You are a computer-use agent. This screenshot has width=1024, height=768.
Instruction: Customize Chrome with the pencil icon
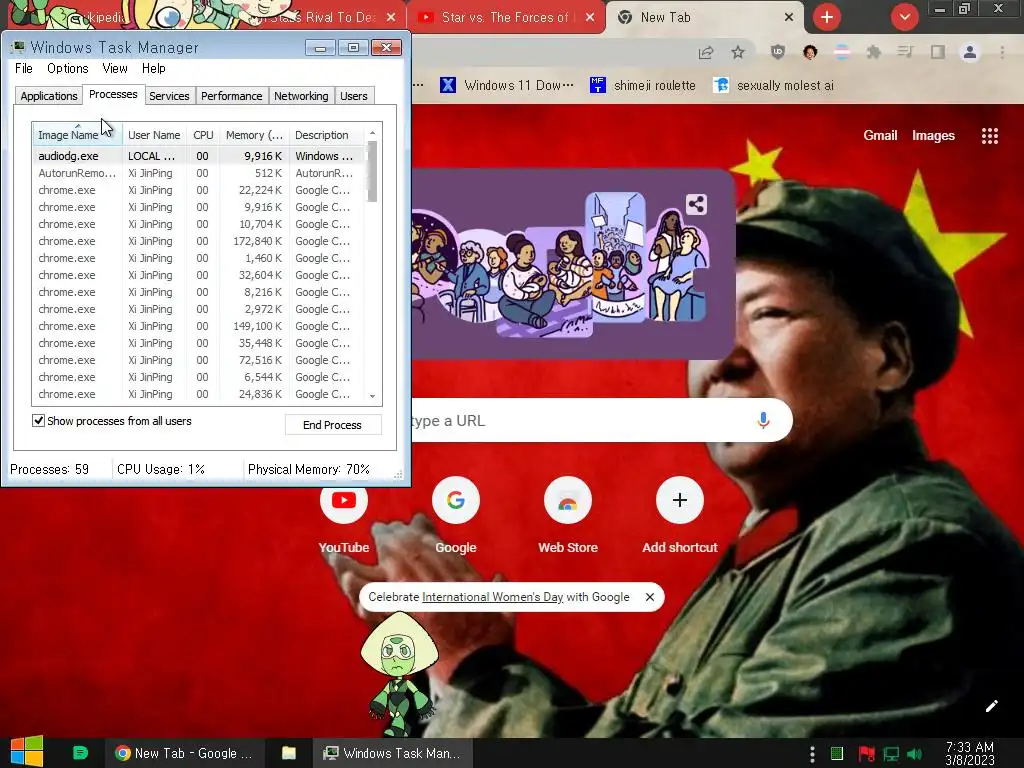click(x=991, y=706)
